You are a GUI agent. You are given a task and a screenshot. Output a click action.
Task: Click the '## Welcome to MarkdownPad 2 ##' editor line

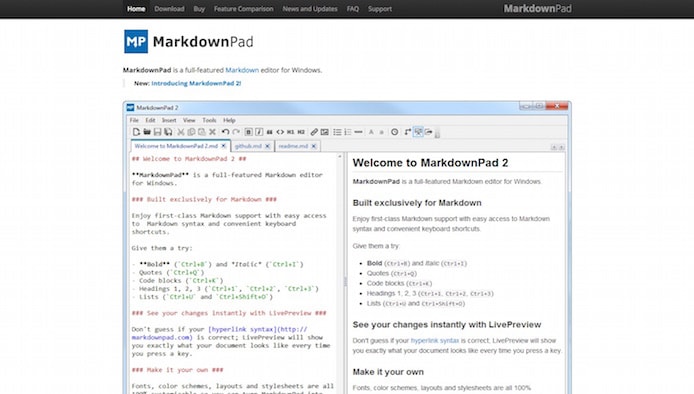click(189, 158)
